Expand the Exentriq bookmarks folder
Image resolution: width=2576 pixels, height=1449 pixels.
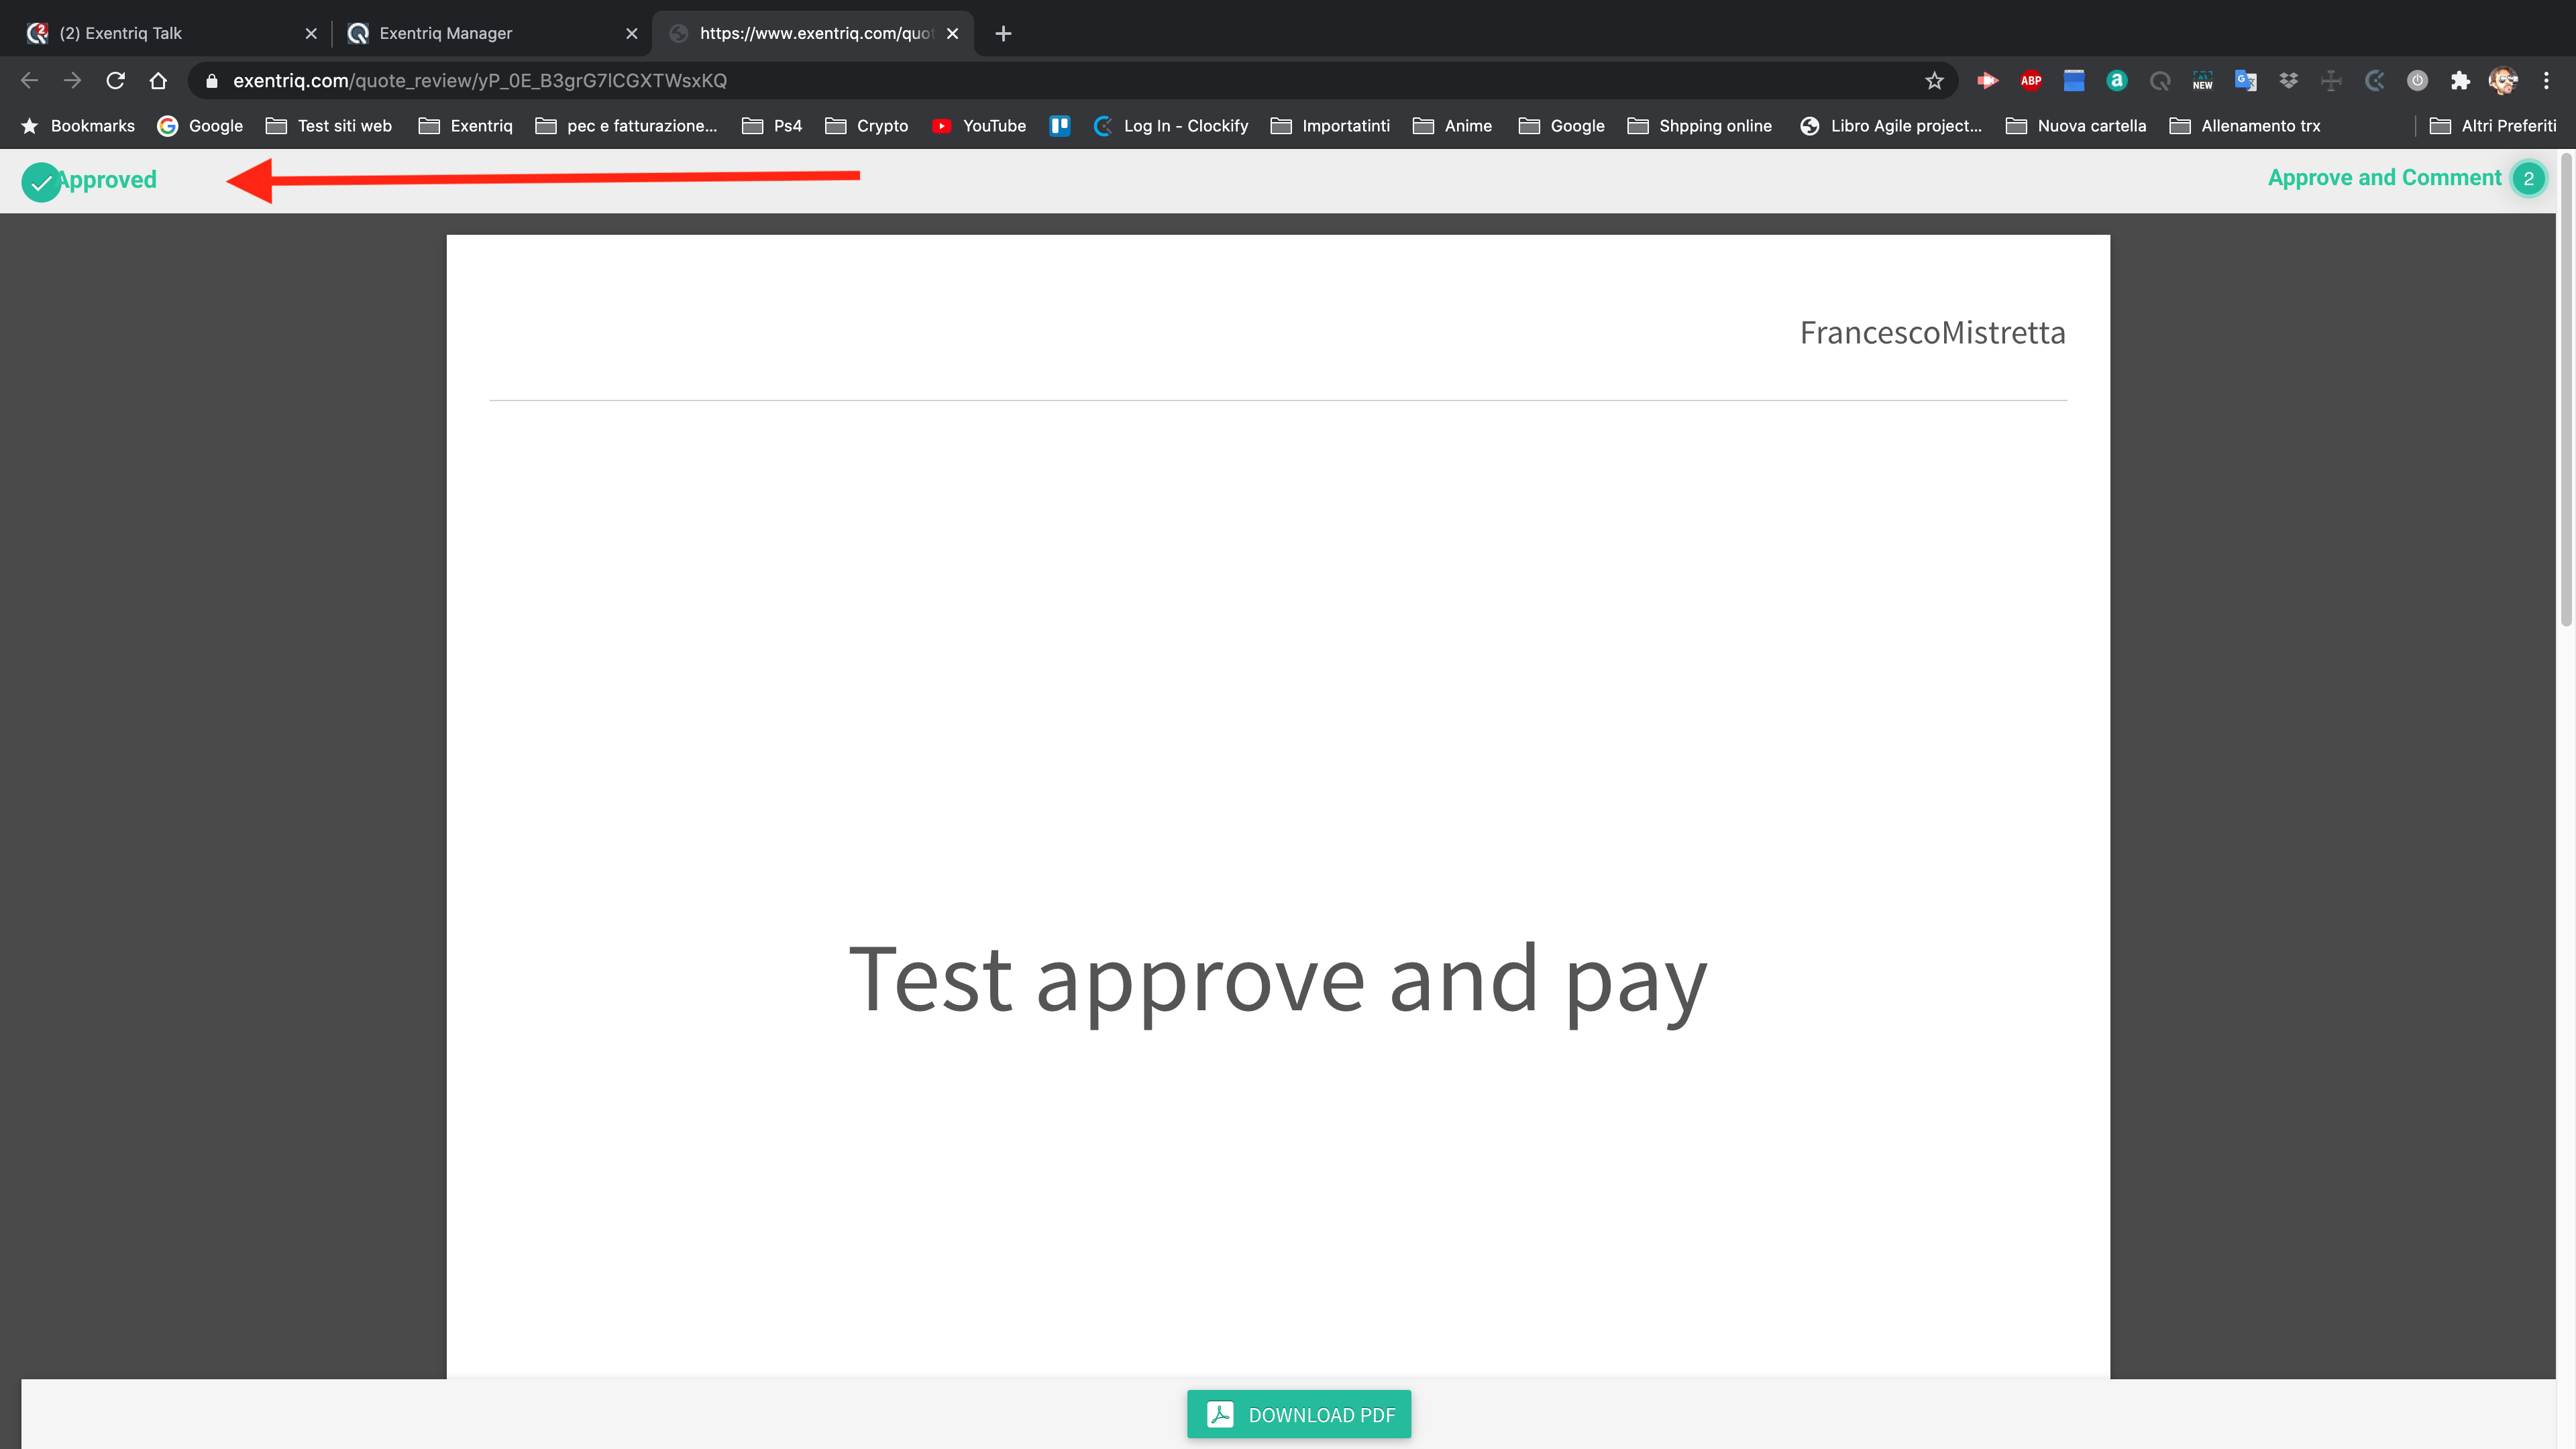click(466, 126)
